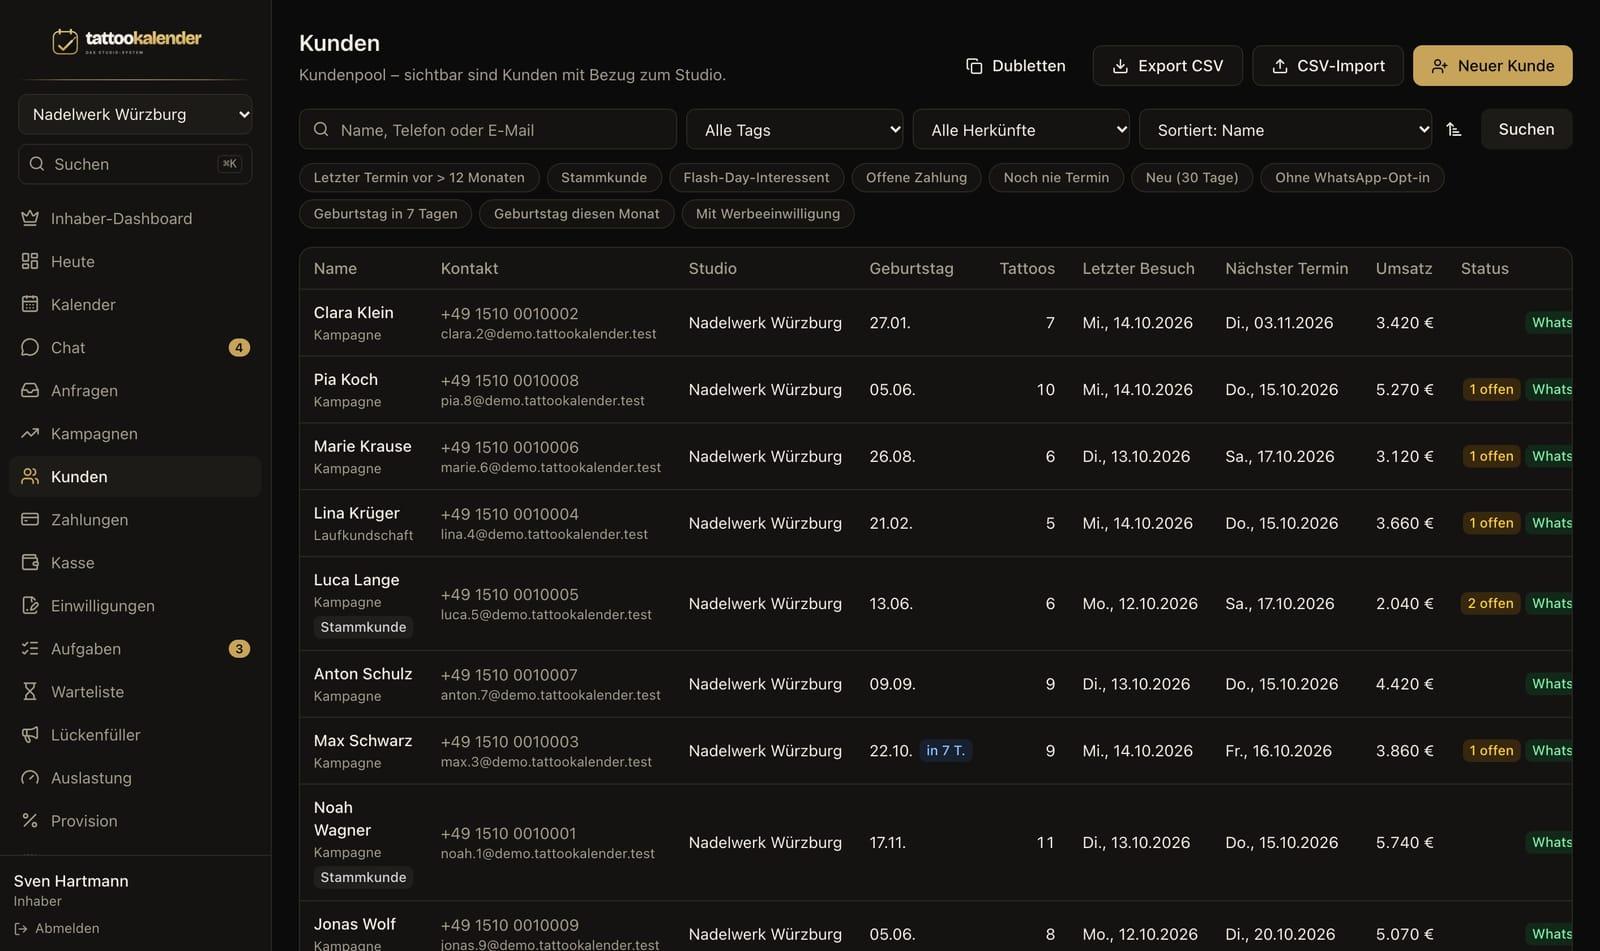Click the crown icon for Inhaber-Dashboard
This screenshot has width=1600, height=951.
click(x=30, y=218)
